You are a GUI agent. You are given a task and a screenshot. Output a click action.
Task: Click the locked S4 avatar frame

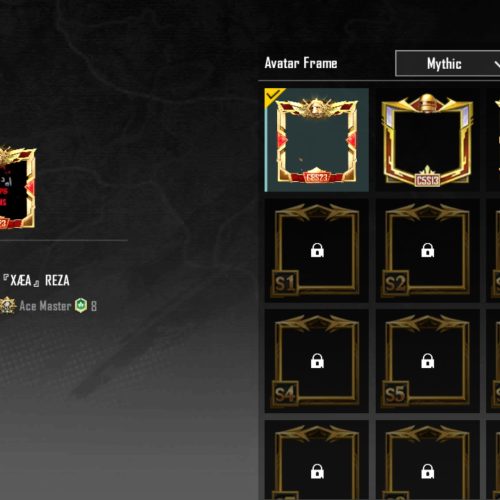[x=317, y=361]
